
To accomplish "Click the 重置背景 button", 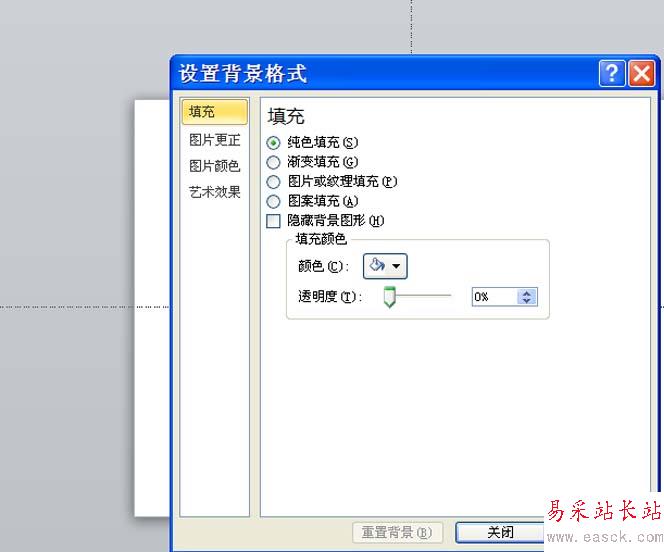I will tap(397, 533).
